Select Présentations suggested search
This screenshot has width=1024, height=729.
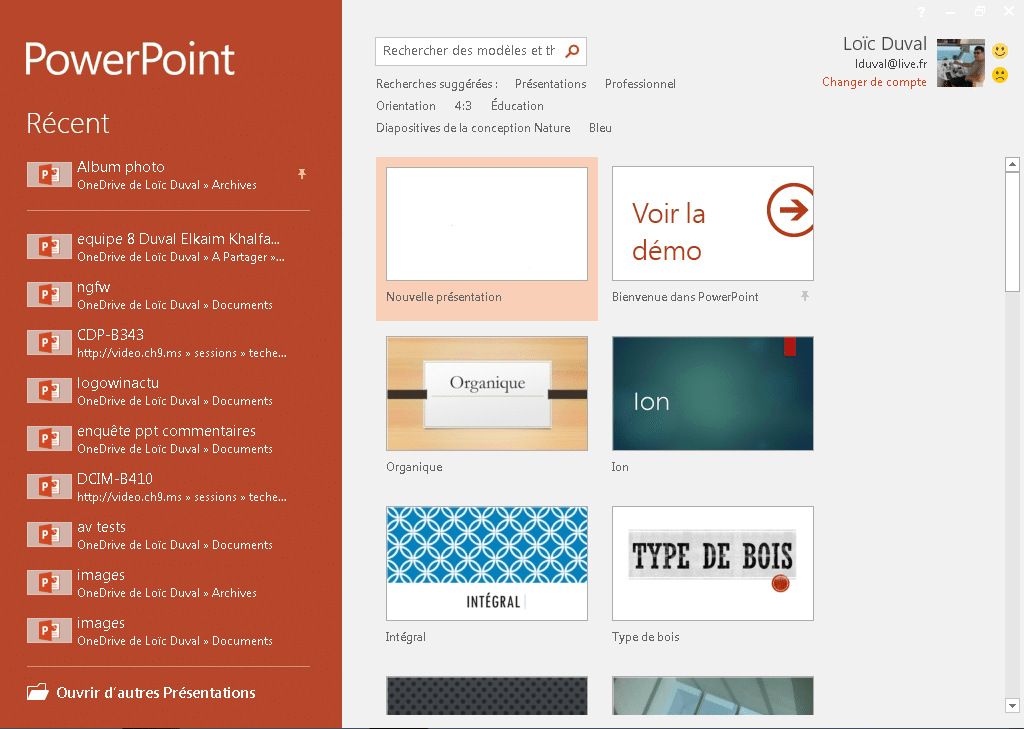point(551,84)
